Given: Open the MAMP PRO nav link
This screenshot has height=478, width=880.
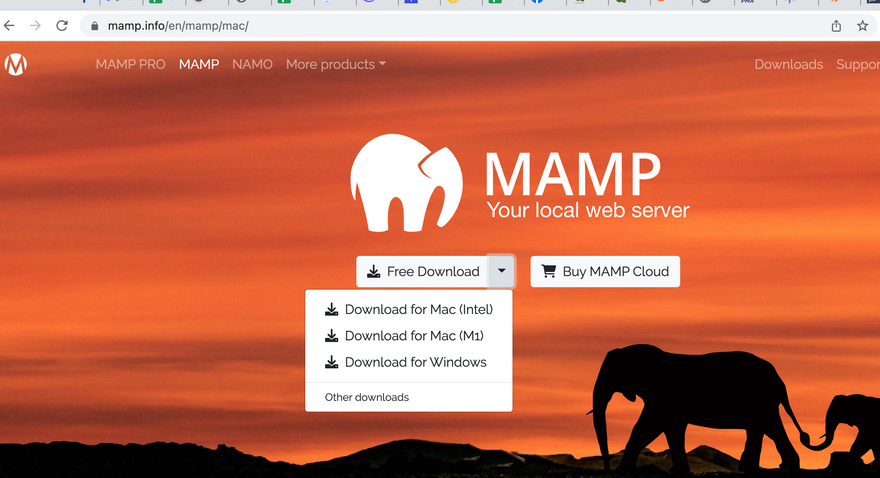Looking at the screenshot, I should point(130,64).
